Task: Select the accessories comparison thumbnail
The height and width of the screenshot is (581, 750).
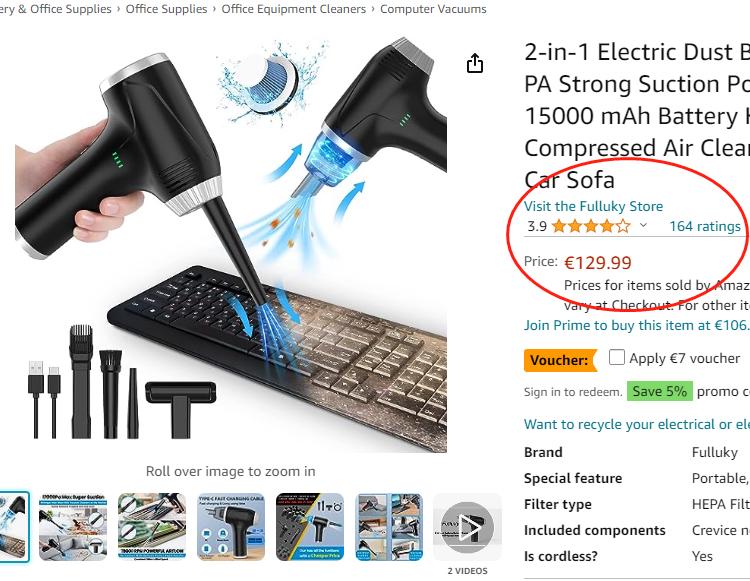Action: click(x=310, y=527)
